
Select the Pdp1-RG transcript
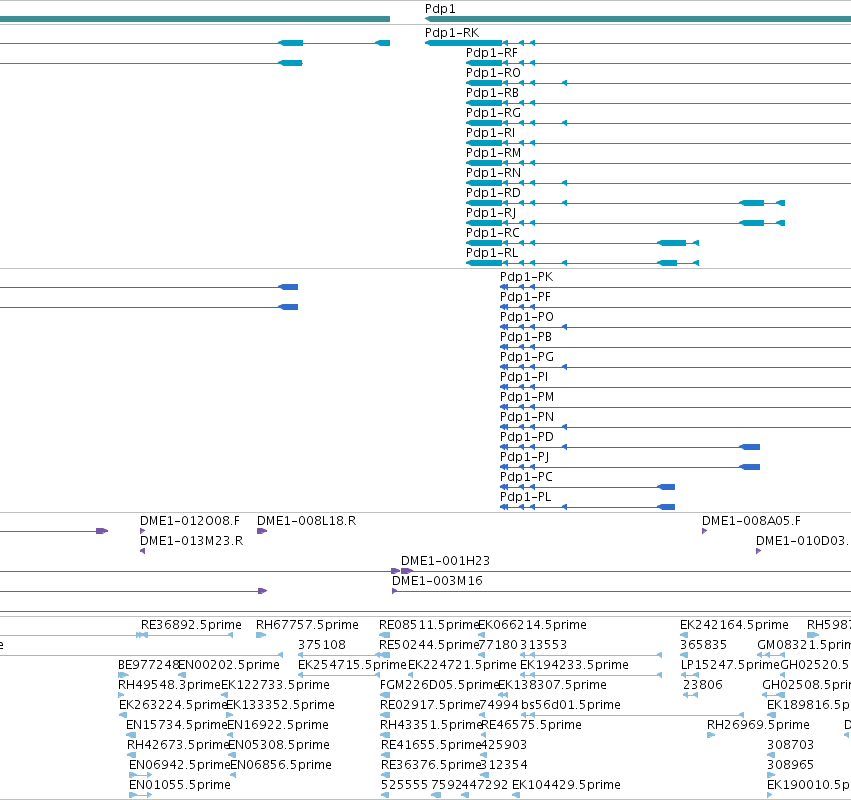click(x=493, y=112)
